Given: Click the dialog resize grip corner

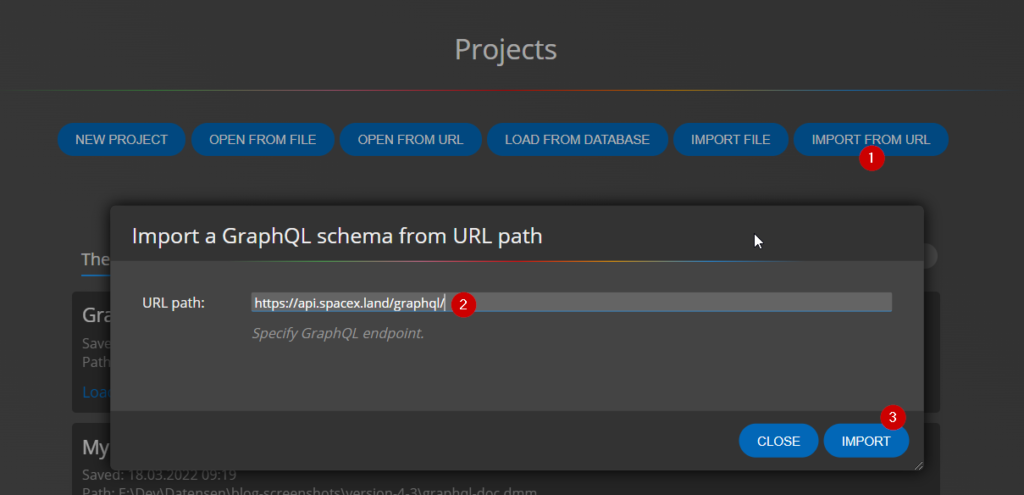Looking at the screenshot, I should [919, 466].
